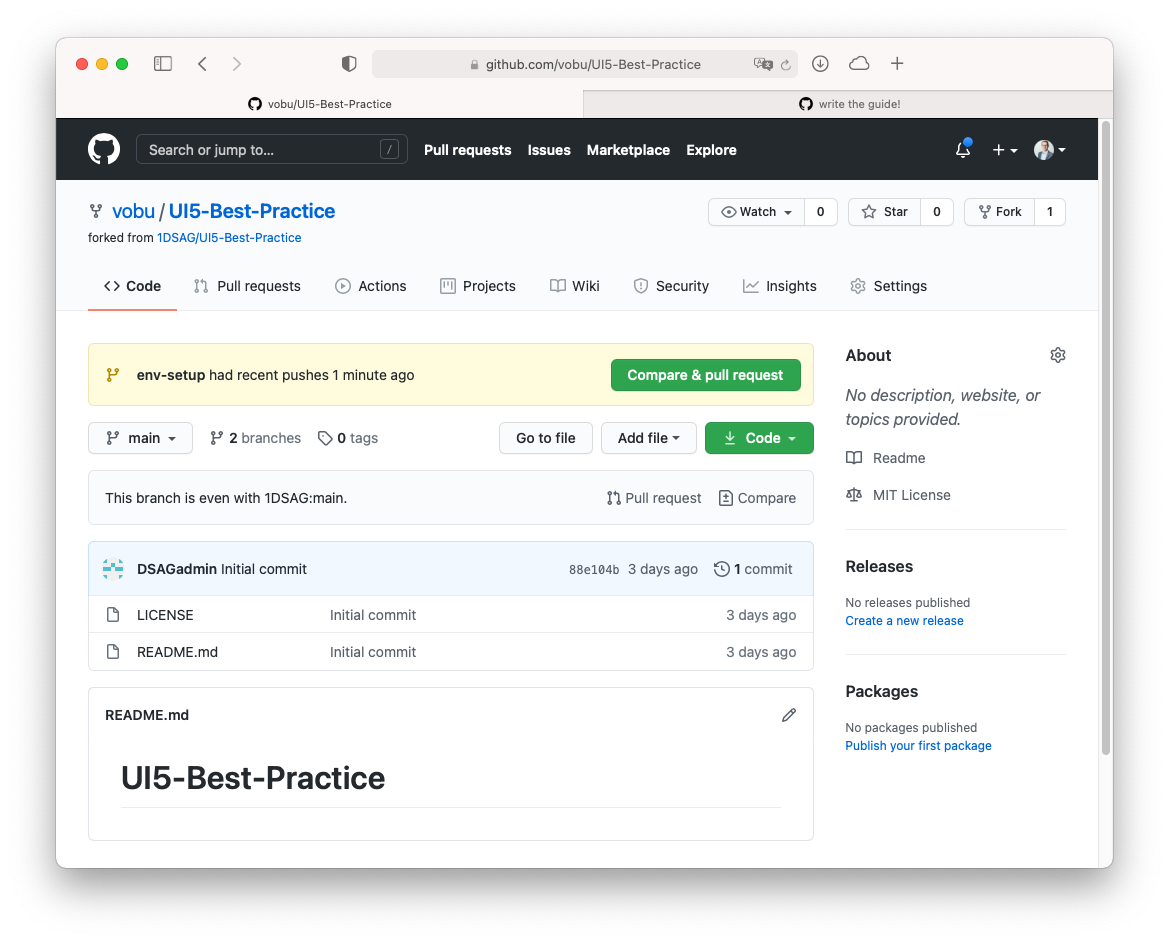The width and height of the screenshot is (1169, 942).
Task: Click Go to file button
Action: (546, 438)
